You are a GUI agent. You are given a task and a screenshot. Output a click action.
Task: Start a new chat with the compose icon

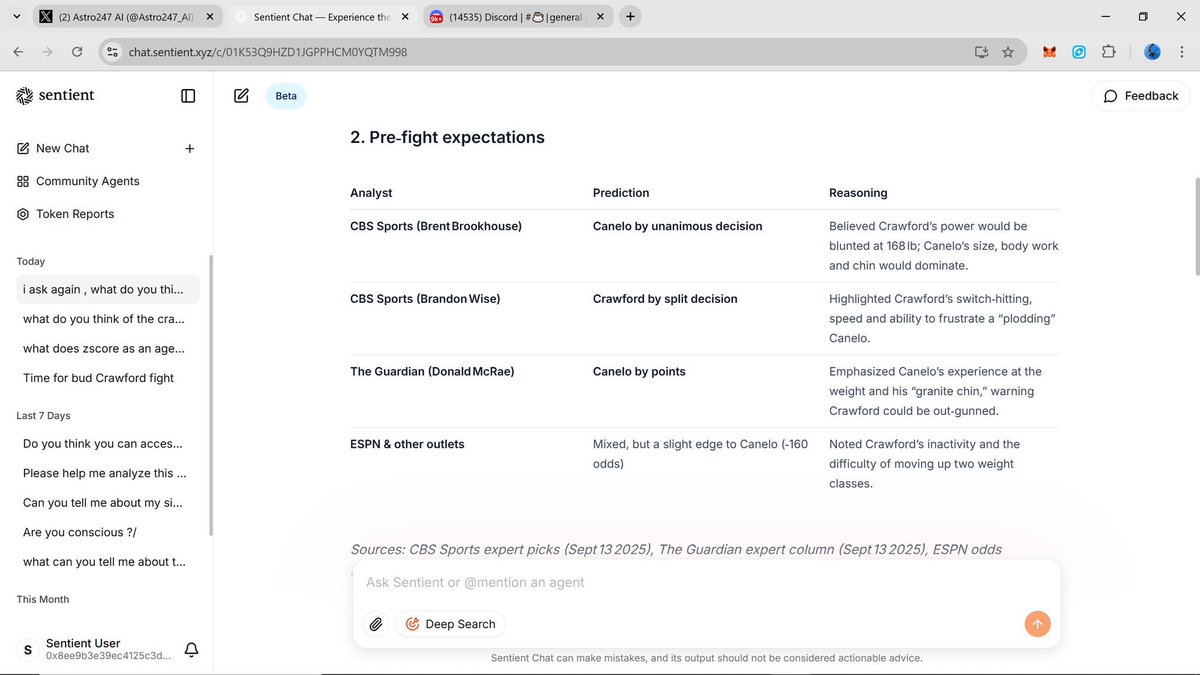coord(241,96)
